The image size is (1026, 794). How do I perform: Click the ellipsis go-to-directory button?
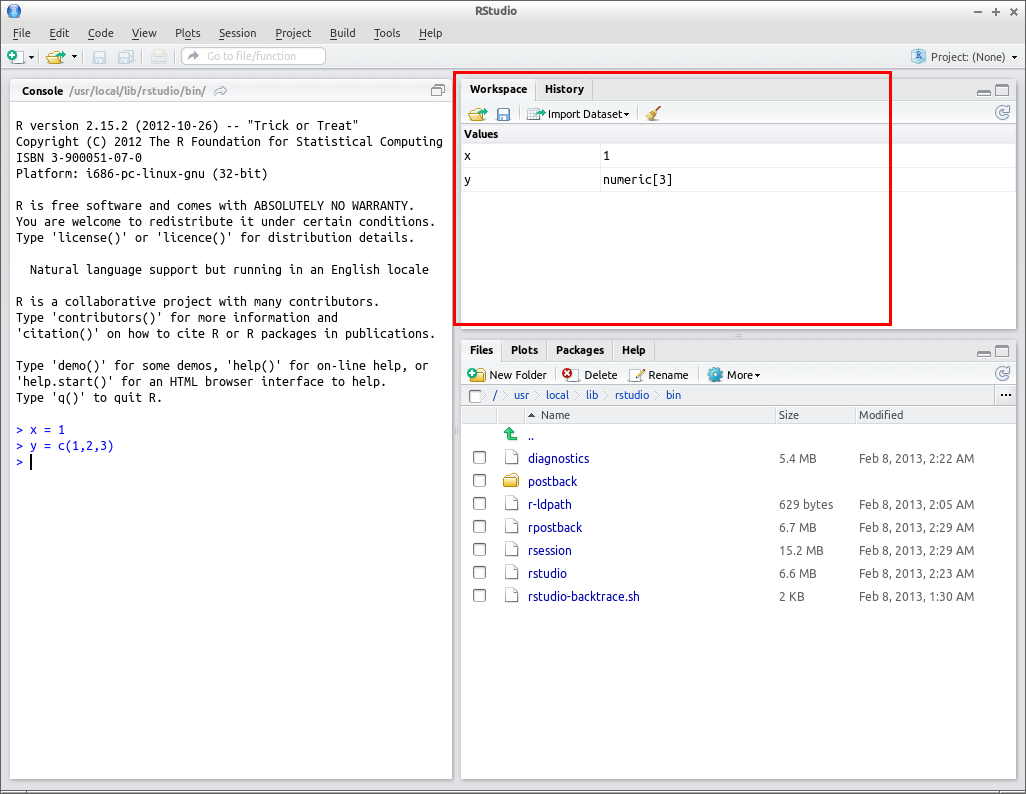tap(1006, 395)
